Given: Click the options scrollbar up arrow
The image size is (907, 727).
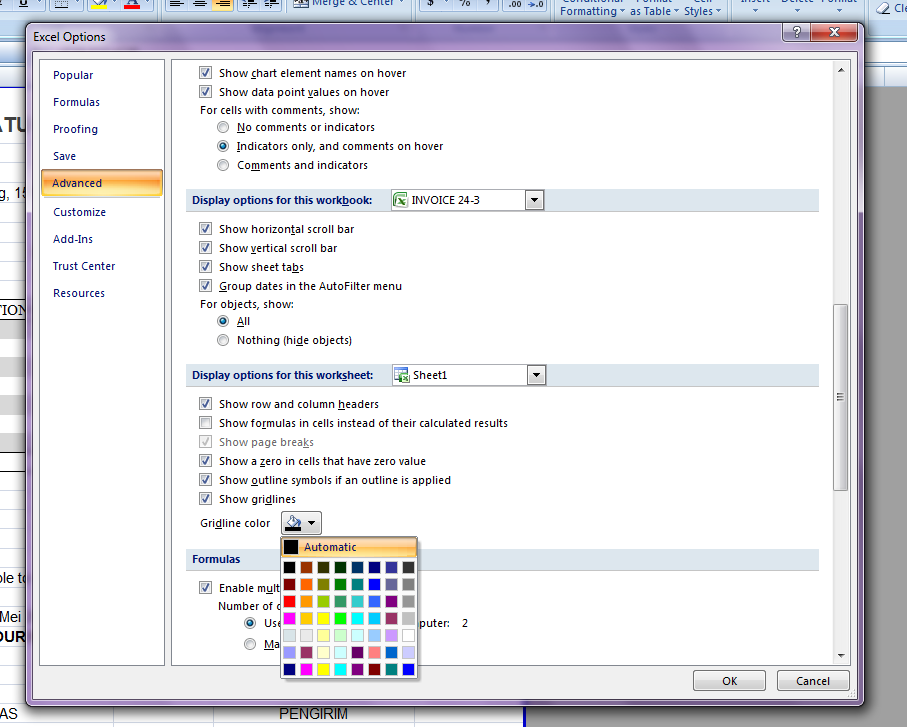Looking at the screenshot, I should point(841,70).
